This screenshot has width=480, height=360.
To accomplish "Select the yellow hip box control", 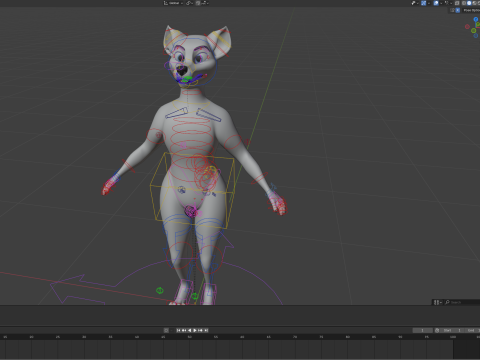I will click(x=193, y=191).
